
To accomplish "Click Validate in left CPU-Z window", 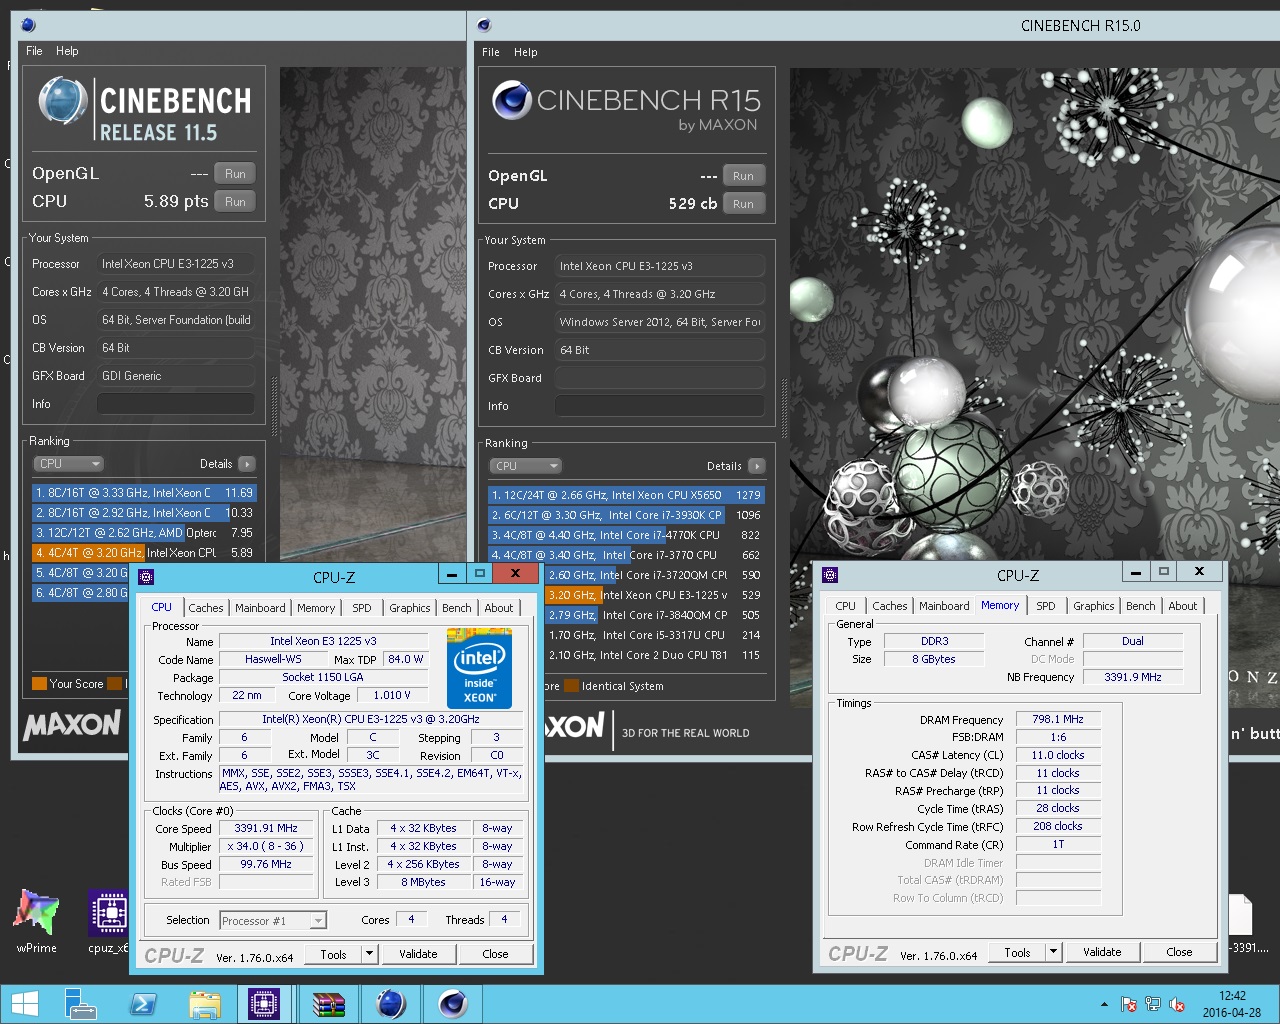I will [418, 954].
